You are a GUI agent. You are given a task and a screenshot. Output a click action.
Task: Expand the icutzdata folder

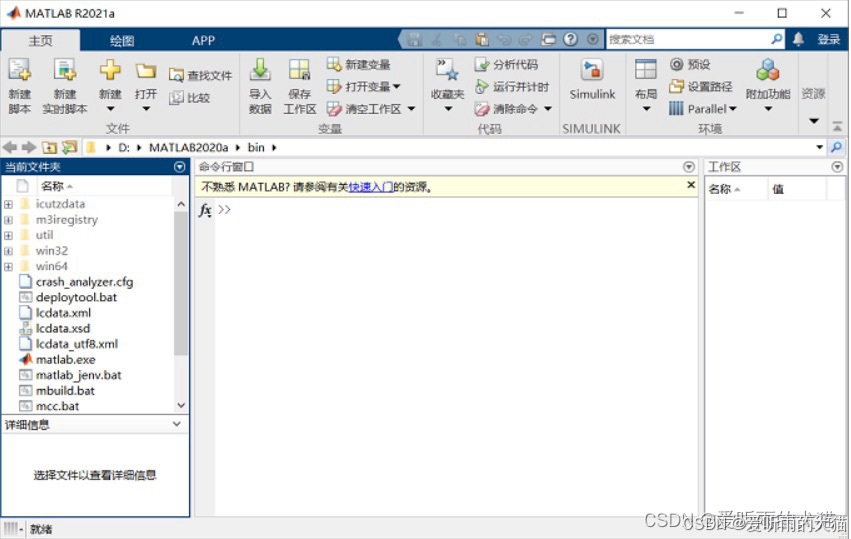coord(8,205)
